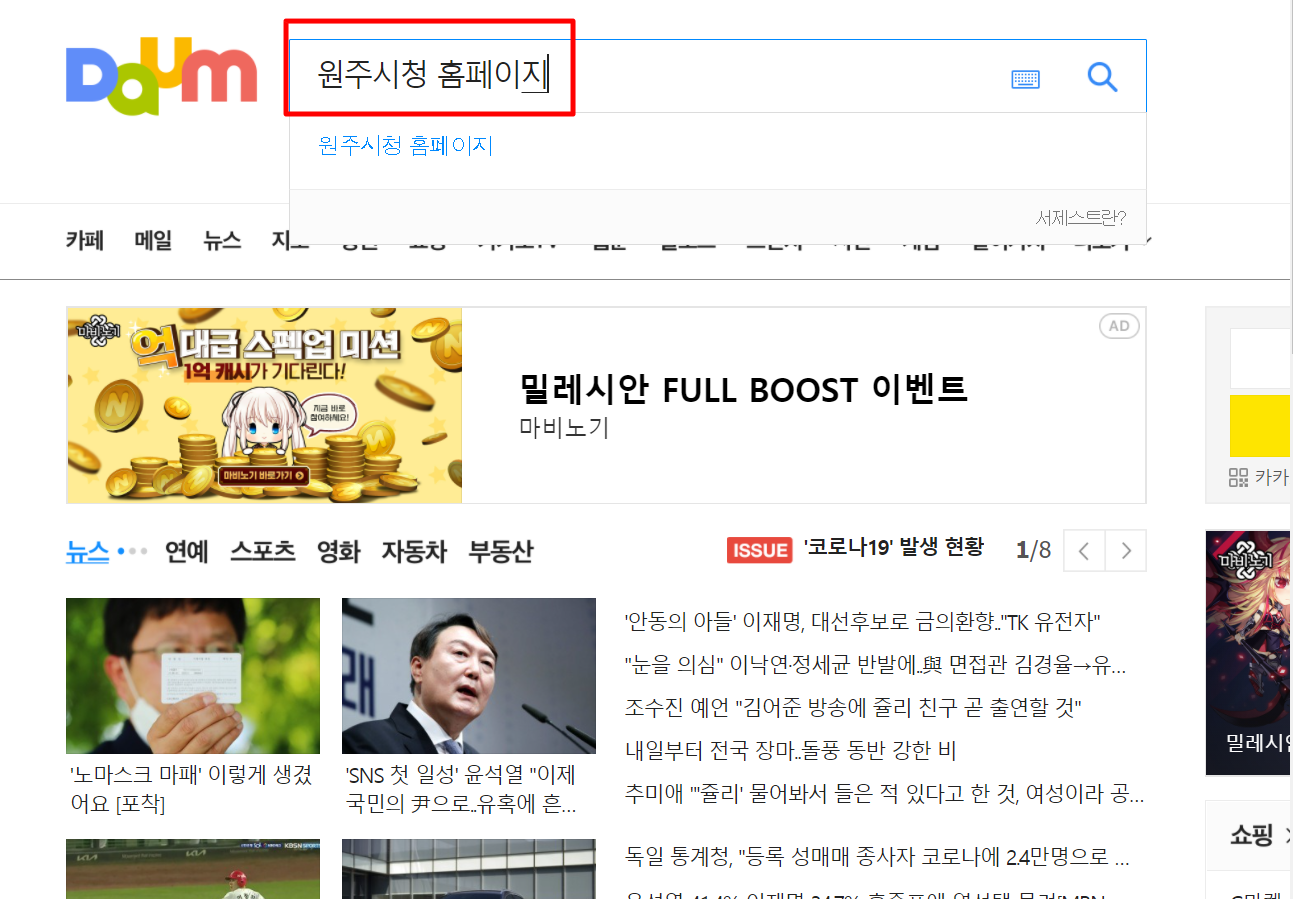Open headline 독일 통계청 등록 성매매 종사자

point(878,857)
